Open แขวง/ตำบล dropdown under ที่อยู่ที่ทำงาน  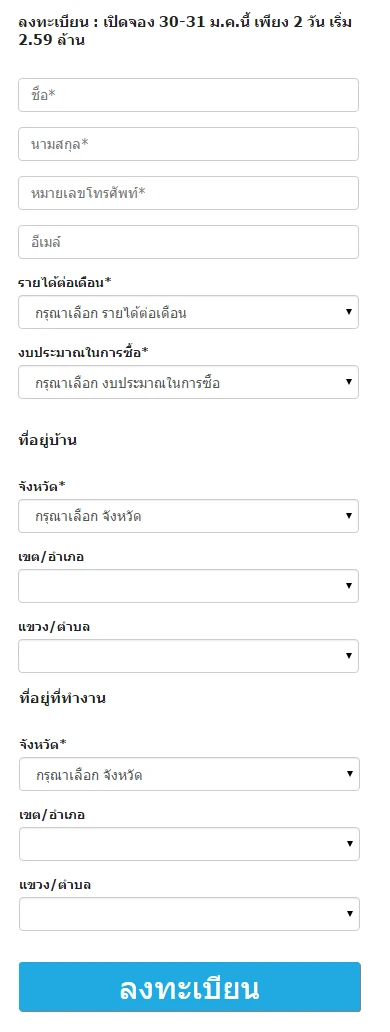point(189,914)
